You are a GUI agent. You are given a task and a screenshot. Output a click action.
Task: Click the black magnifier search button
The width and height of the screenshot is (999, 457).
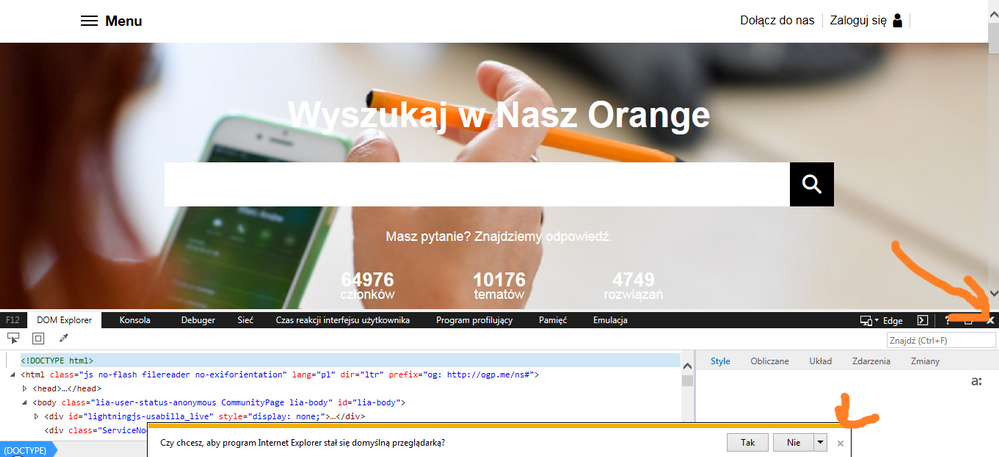pyautogui.click(x=812, y=184)
